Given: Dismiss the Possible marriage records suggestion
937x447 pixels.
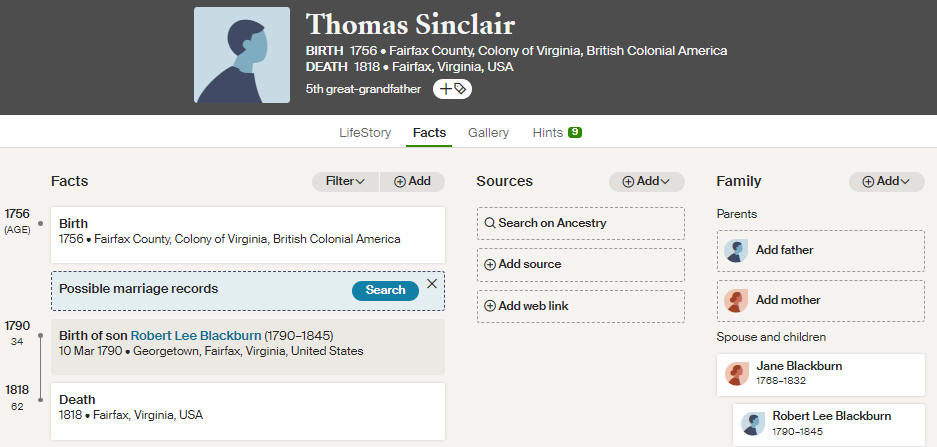Looking at the screenshot, I should (431, 284).
